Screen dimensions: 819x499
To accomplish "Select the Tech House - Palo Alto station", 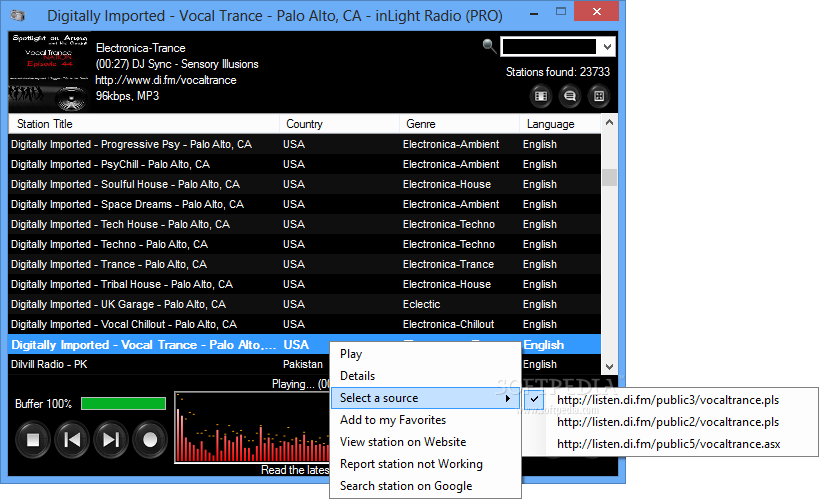I will tap(305, 224).
